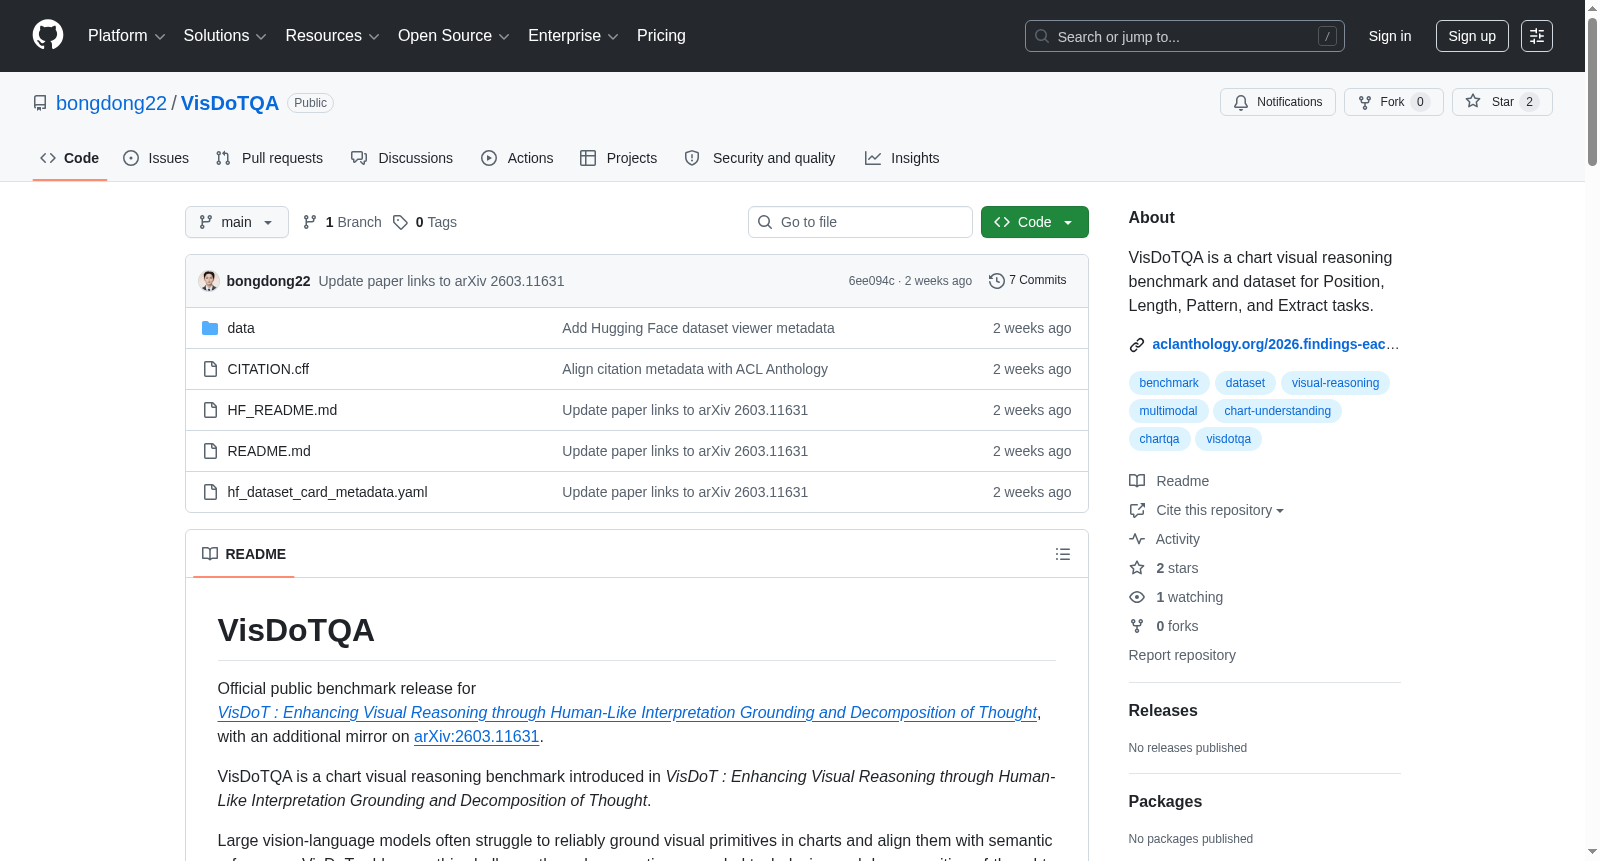Open commit 'Align citation metadata with ACL Anthology'
The width and height of the screenshot is (1600, 861).
(x=695, y=369)
